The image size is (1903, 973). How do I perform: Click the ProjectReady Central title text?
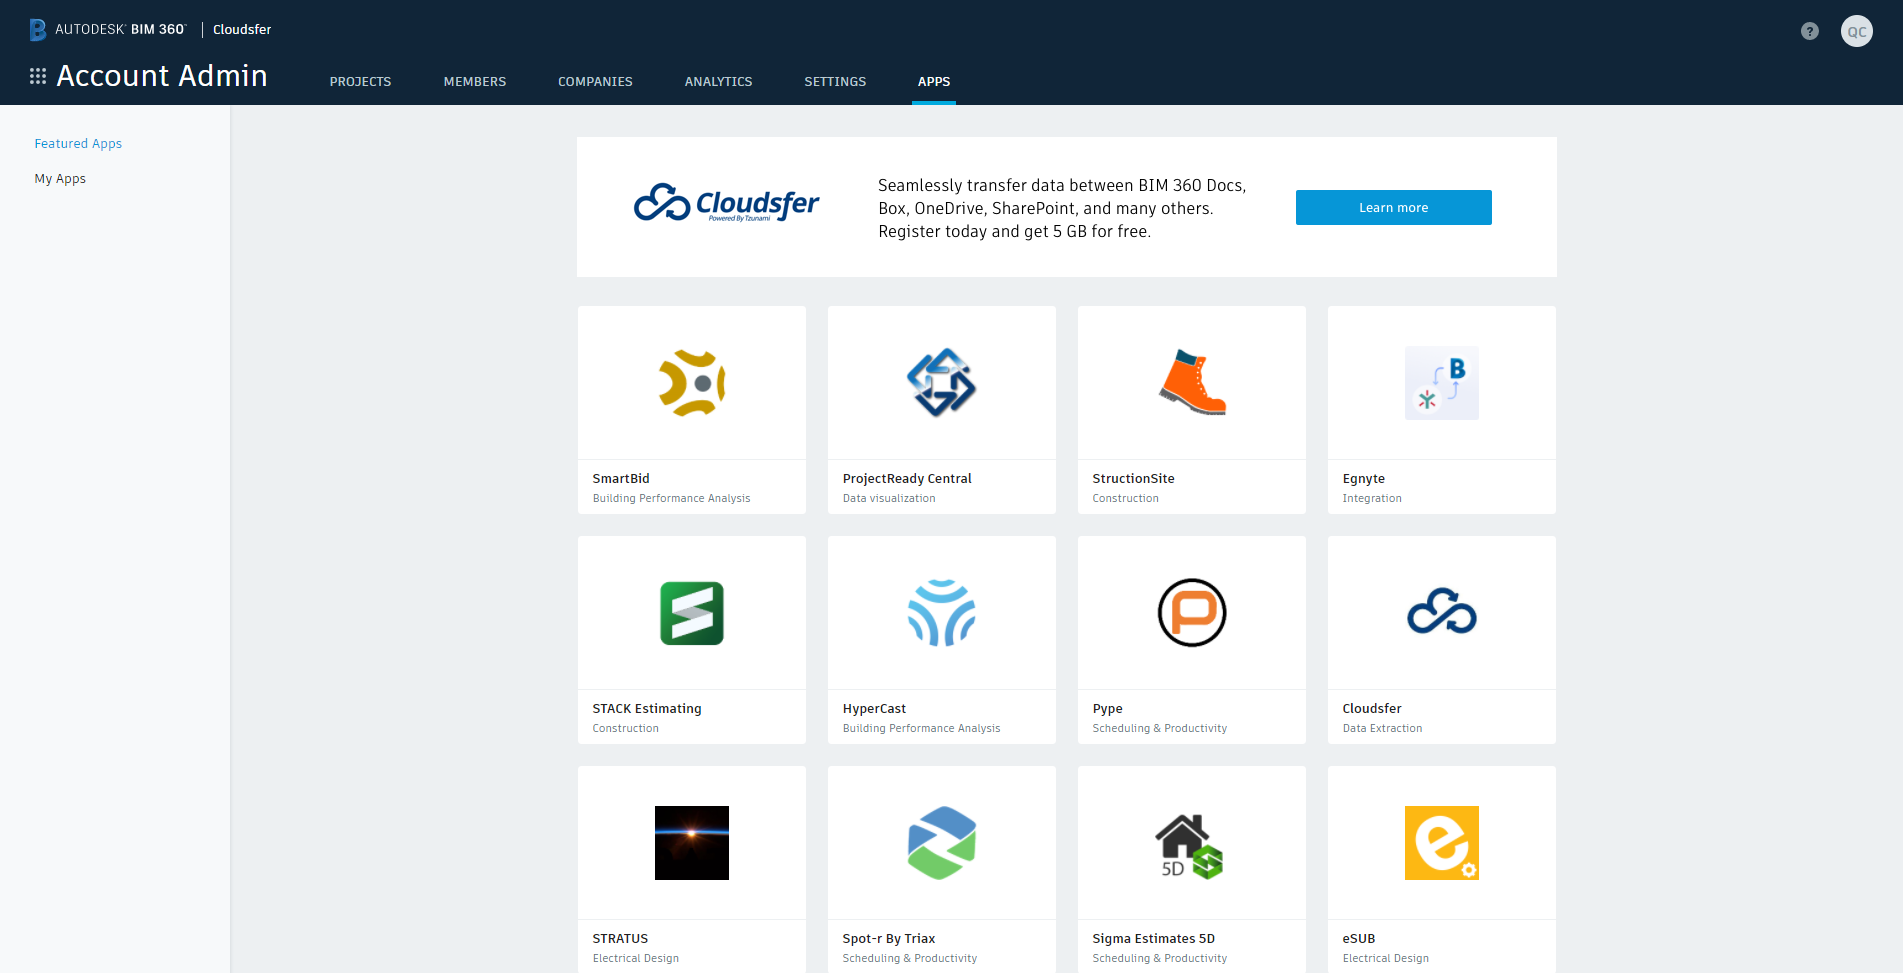907,479
